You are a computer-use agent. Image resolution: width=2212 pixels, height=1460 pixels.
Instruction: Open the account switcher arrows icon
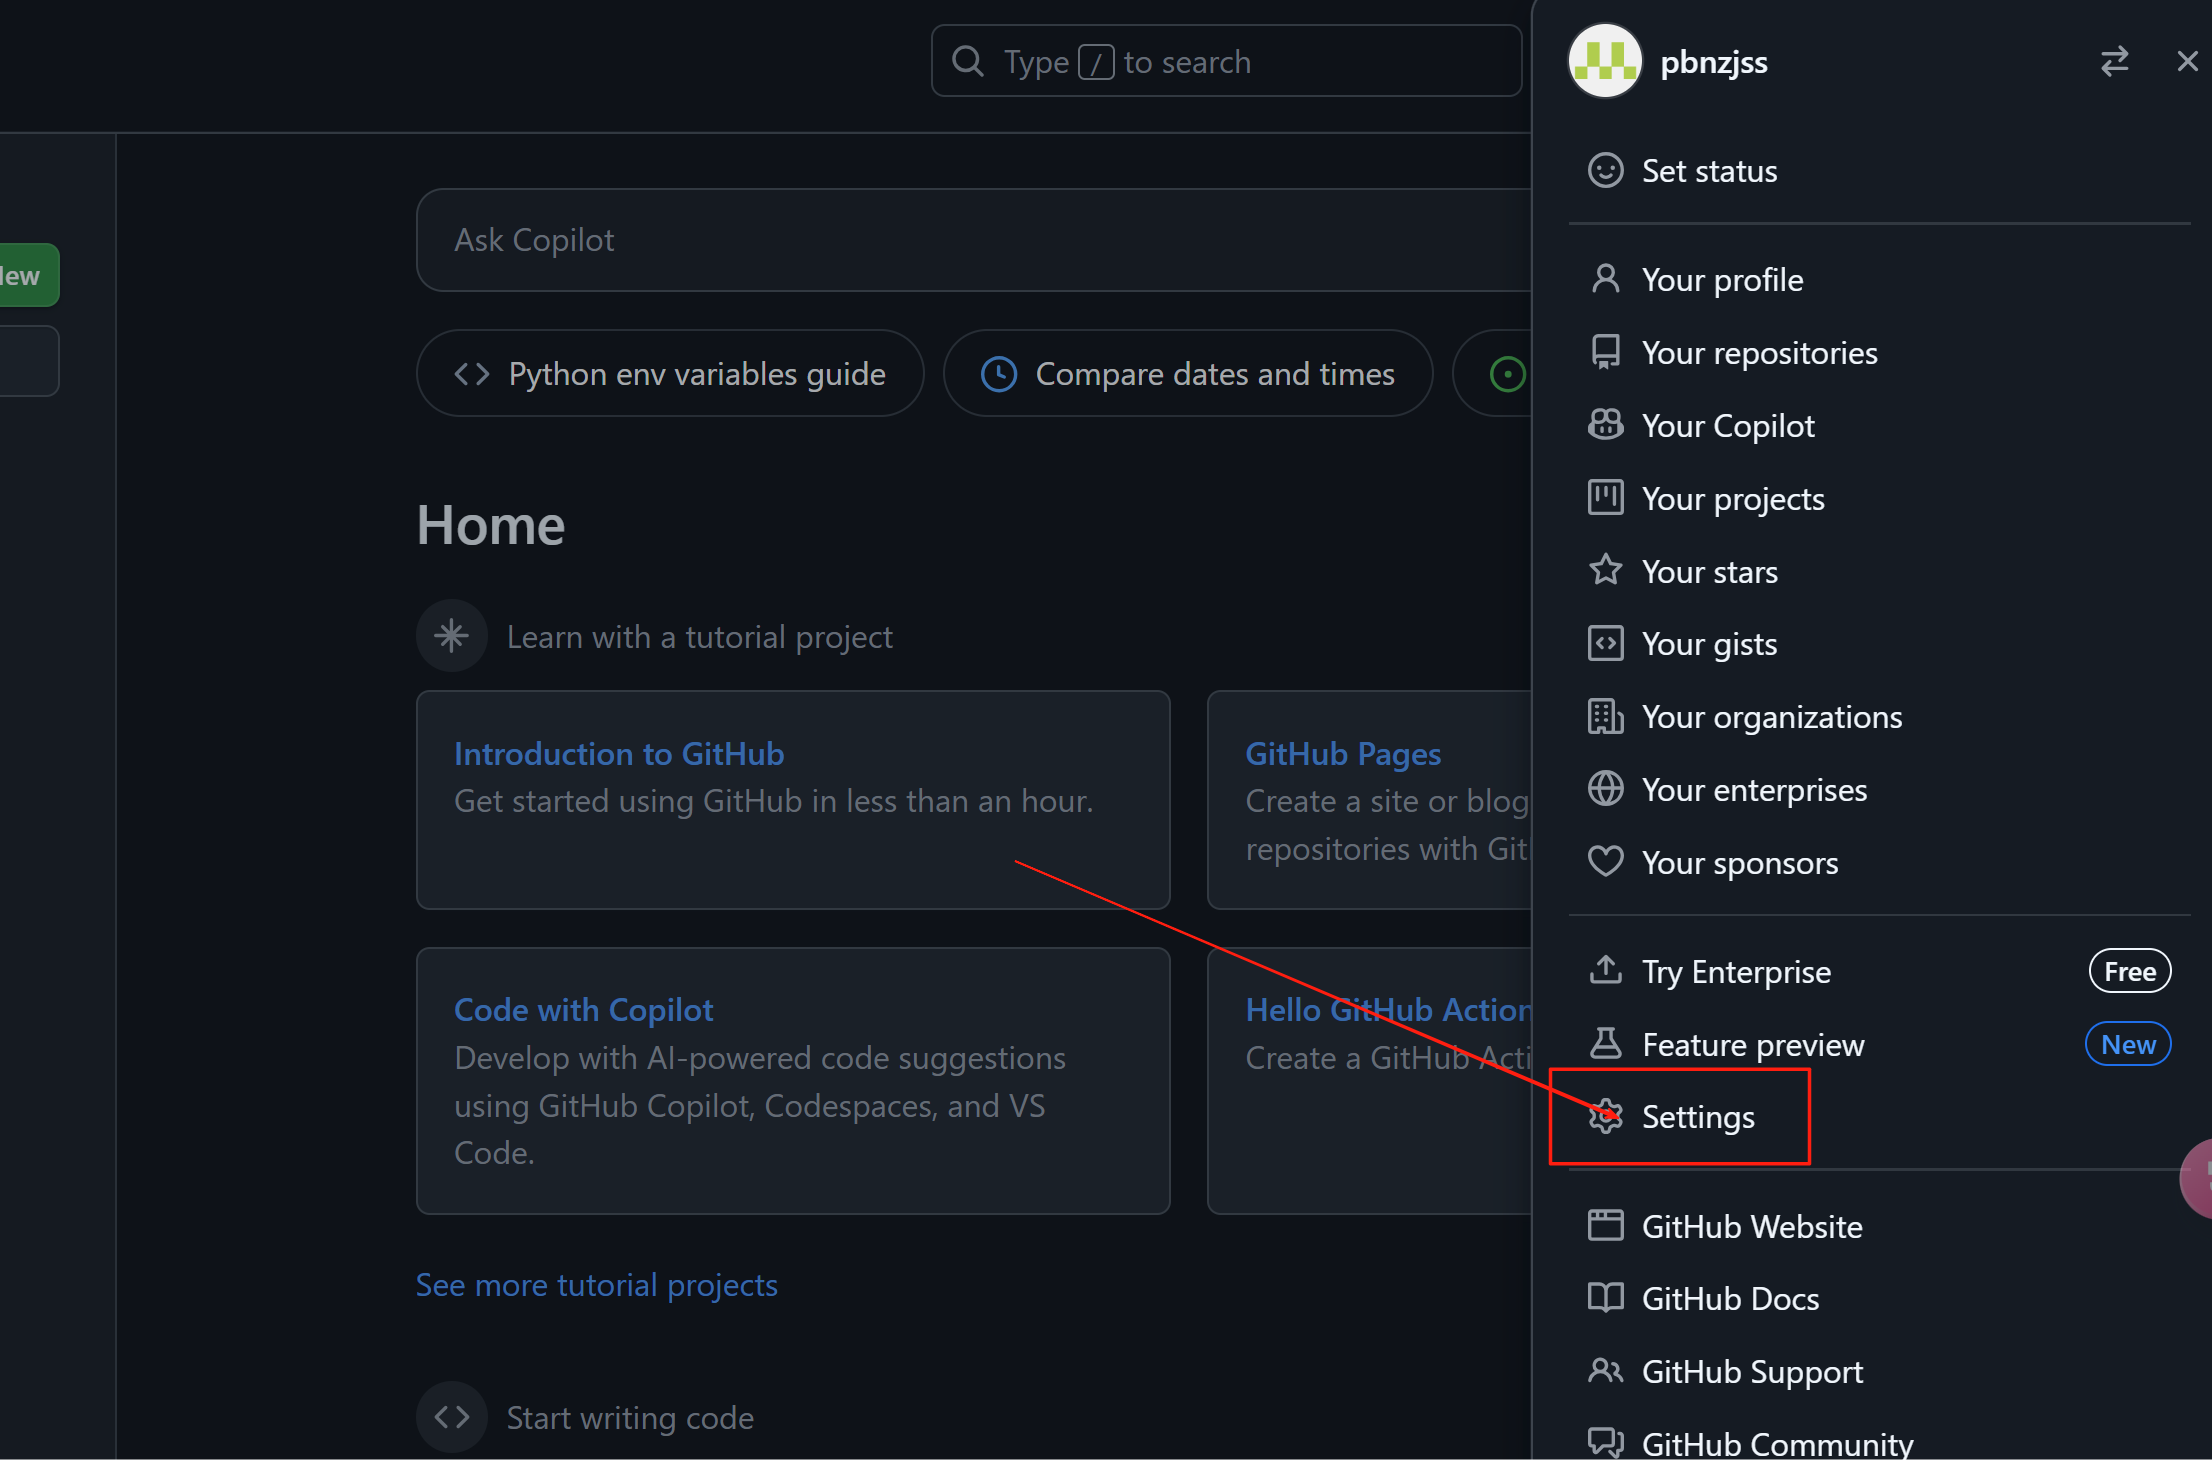pyautogui.click(x=2114, y=61)
